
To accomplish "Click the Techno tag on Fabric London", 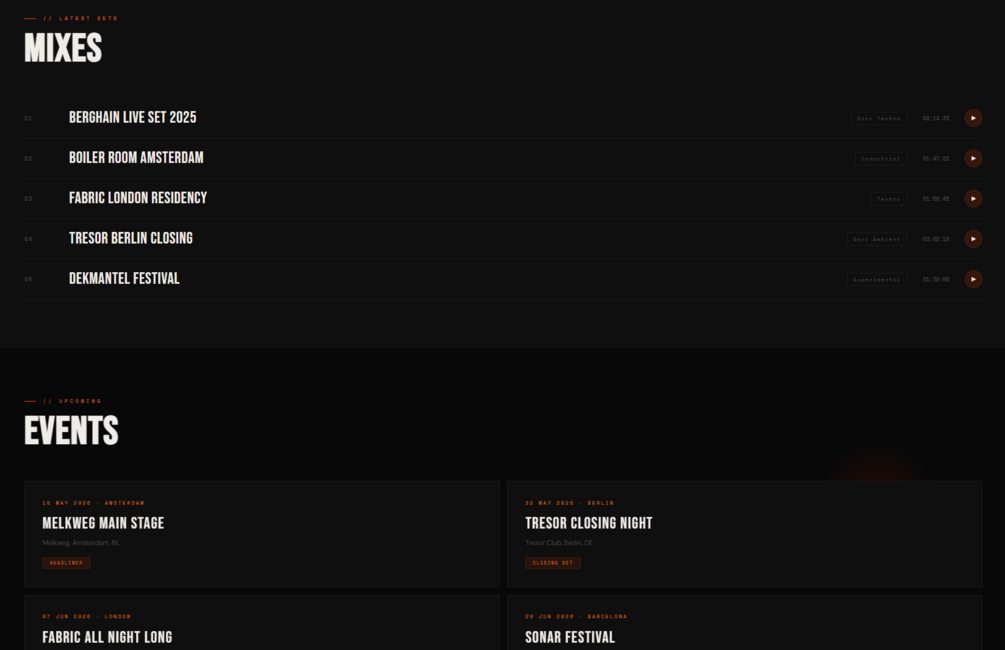I will (x=889, y=199).
